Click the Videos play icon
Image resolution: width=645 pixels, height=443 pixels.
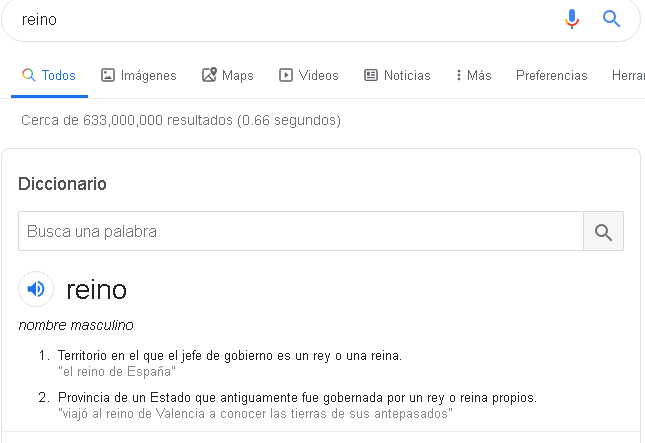285,75
